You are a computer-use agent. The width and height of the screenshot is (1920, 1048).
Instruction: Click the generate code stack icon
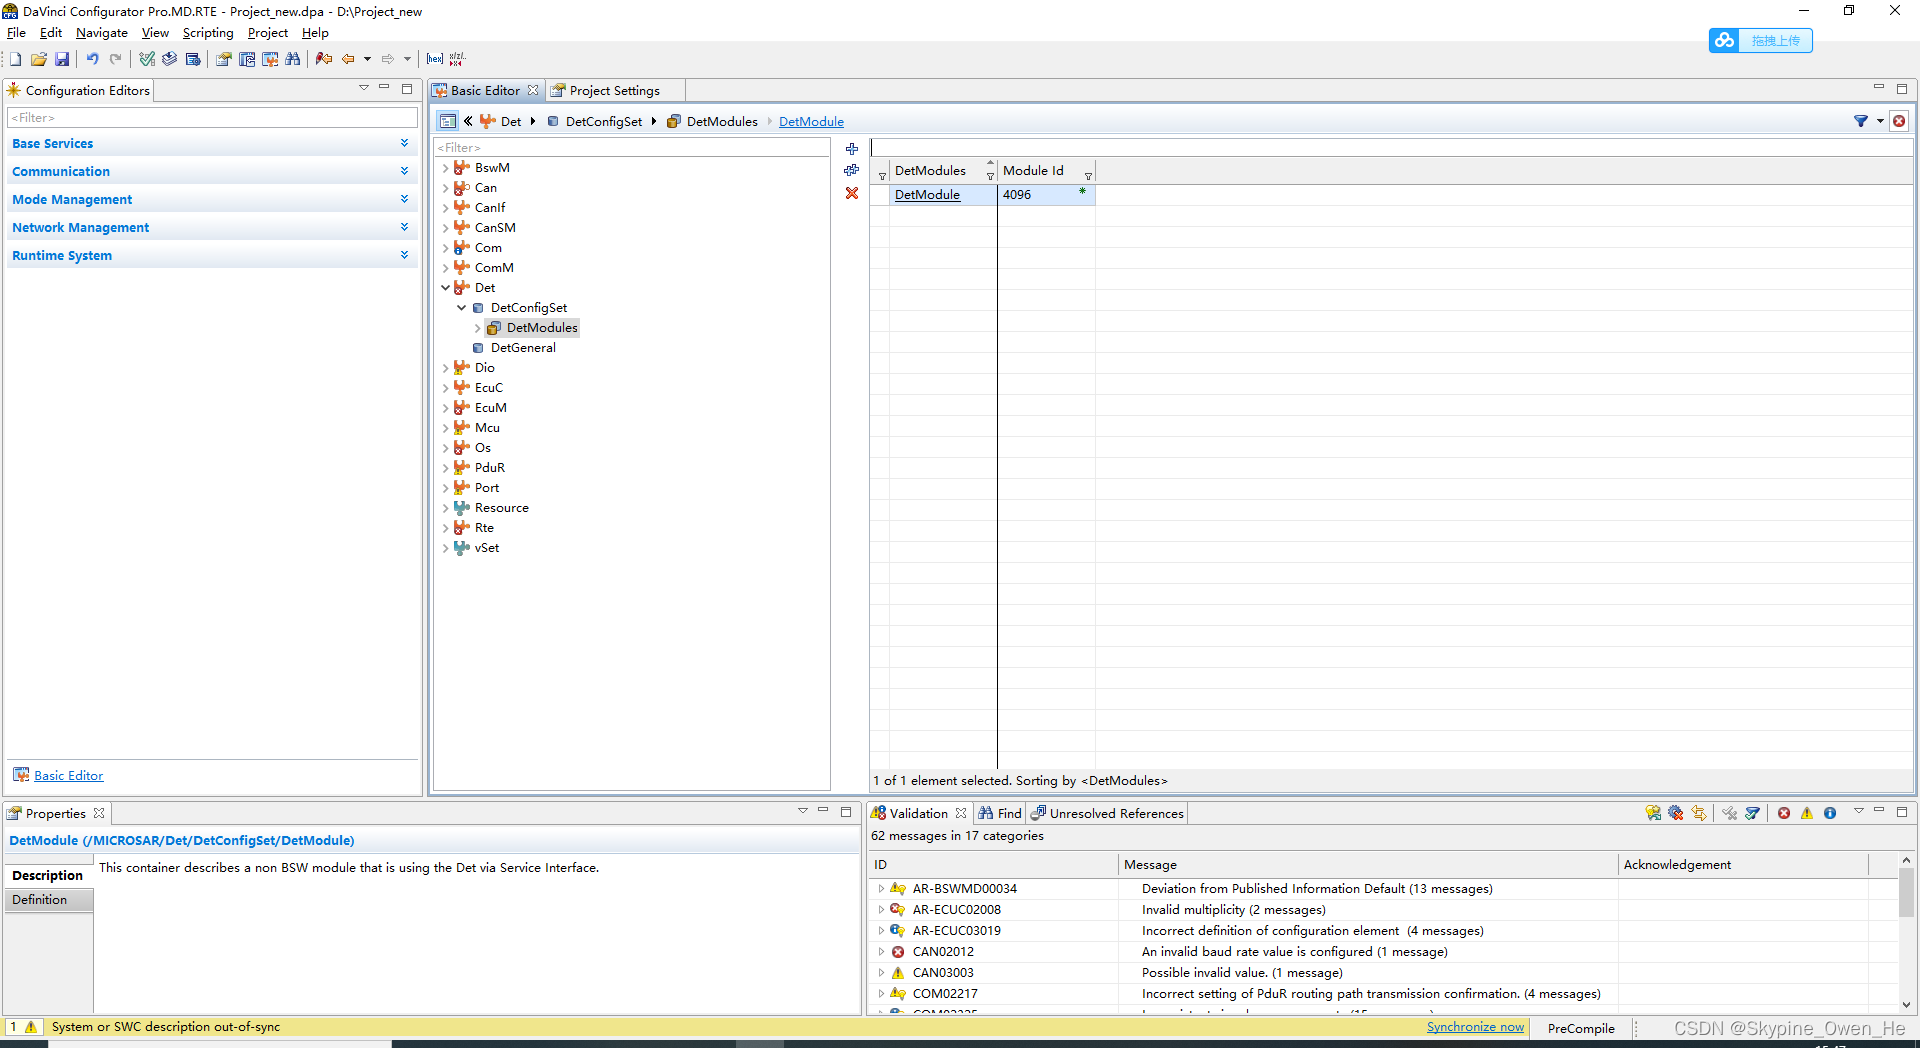(170, 59)
